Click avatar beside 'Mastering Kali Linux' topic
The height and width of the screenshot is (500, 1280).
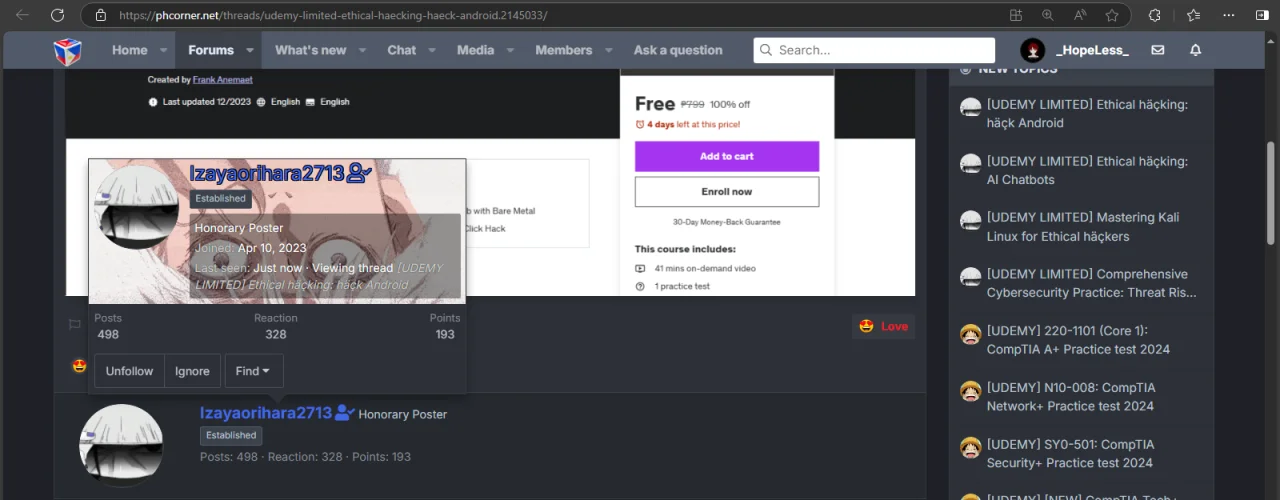[x=970, y=220]
